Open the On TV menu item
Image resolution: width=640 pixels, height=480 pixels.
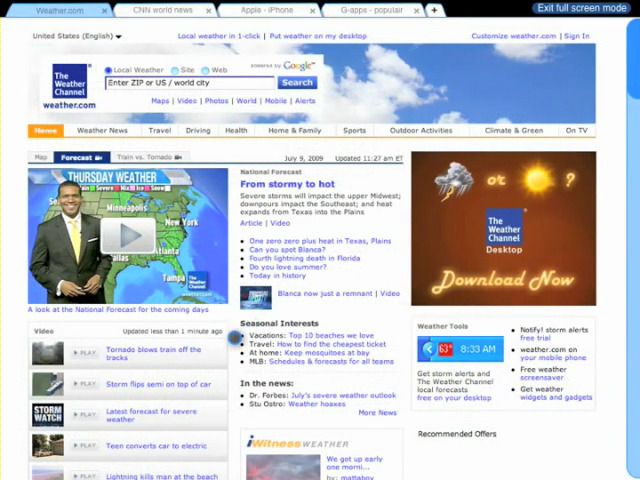tap(576, 131)
